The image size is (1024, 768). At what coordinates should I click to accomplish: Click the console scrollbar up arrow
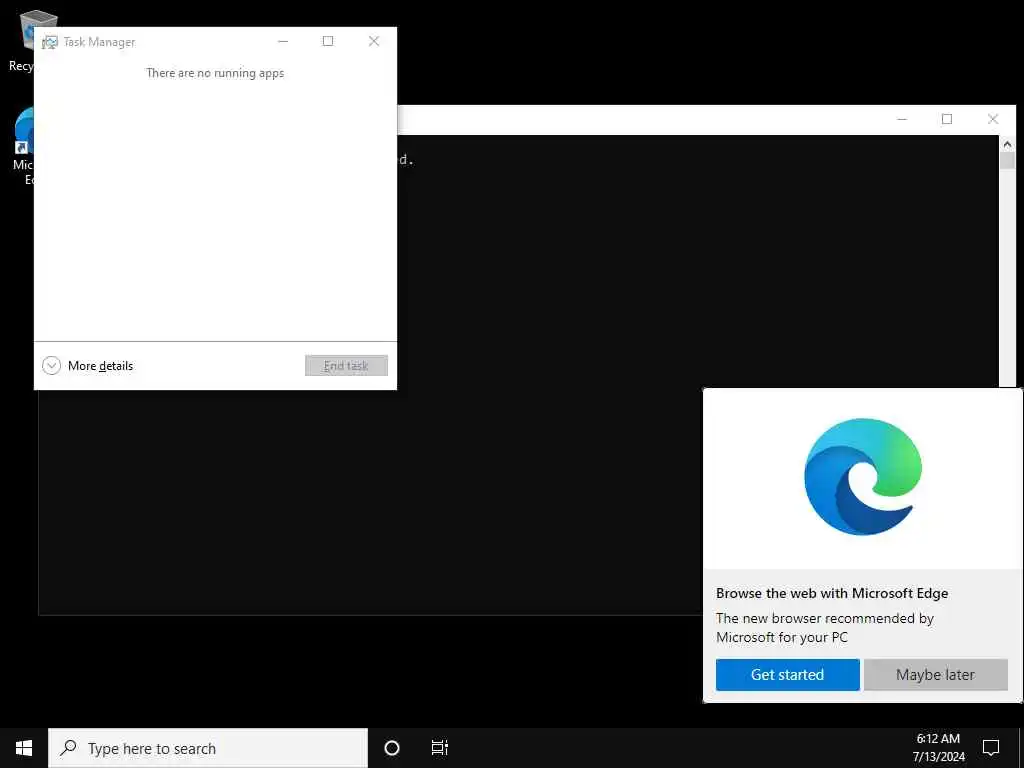click(1007, 144)
